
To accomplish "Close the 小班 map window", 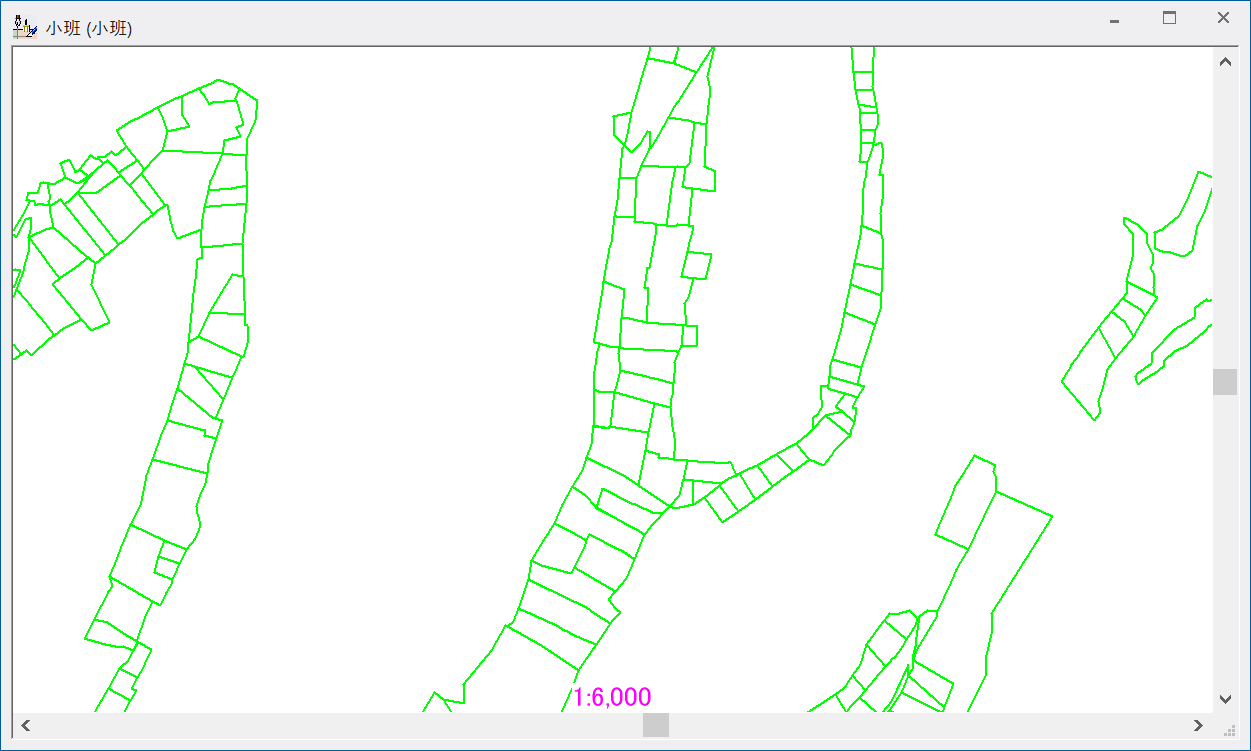I will tap(1223, 18).
